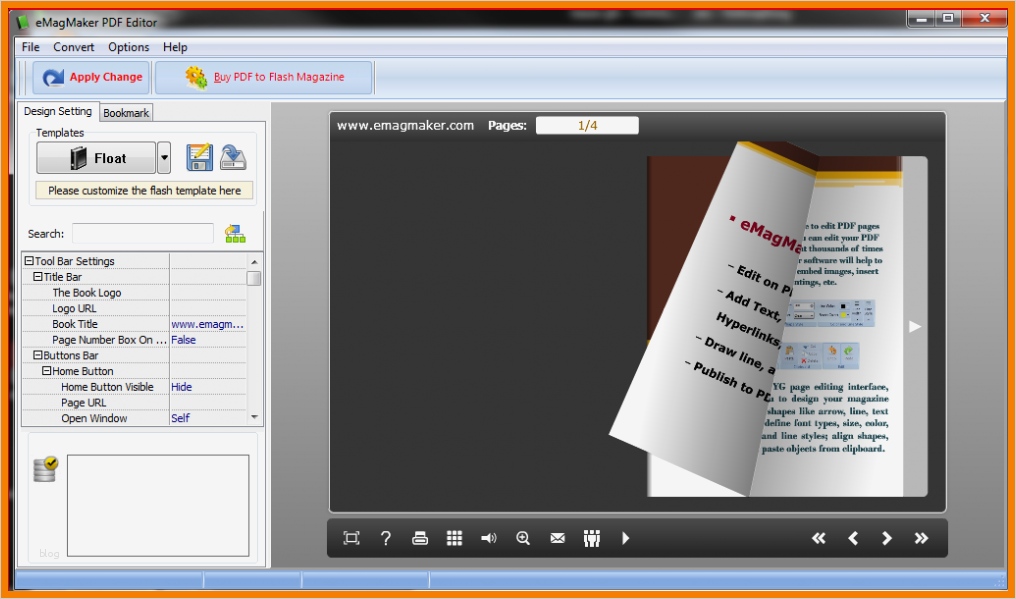Jump to last page with double-arrow control
1016x599 pixels.
921,538
